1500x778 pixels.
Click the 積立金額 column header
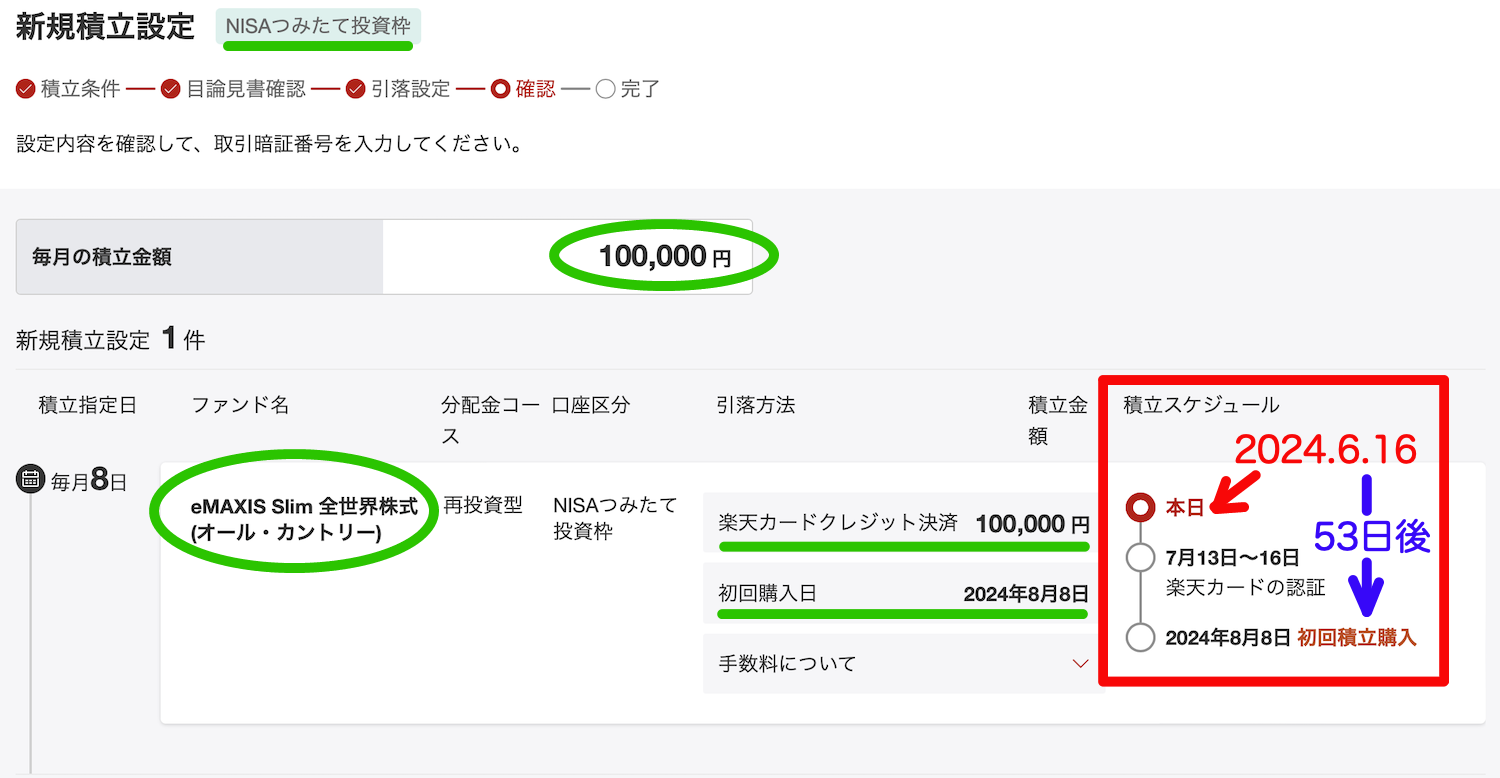point(1058,420)
